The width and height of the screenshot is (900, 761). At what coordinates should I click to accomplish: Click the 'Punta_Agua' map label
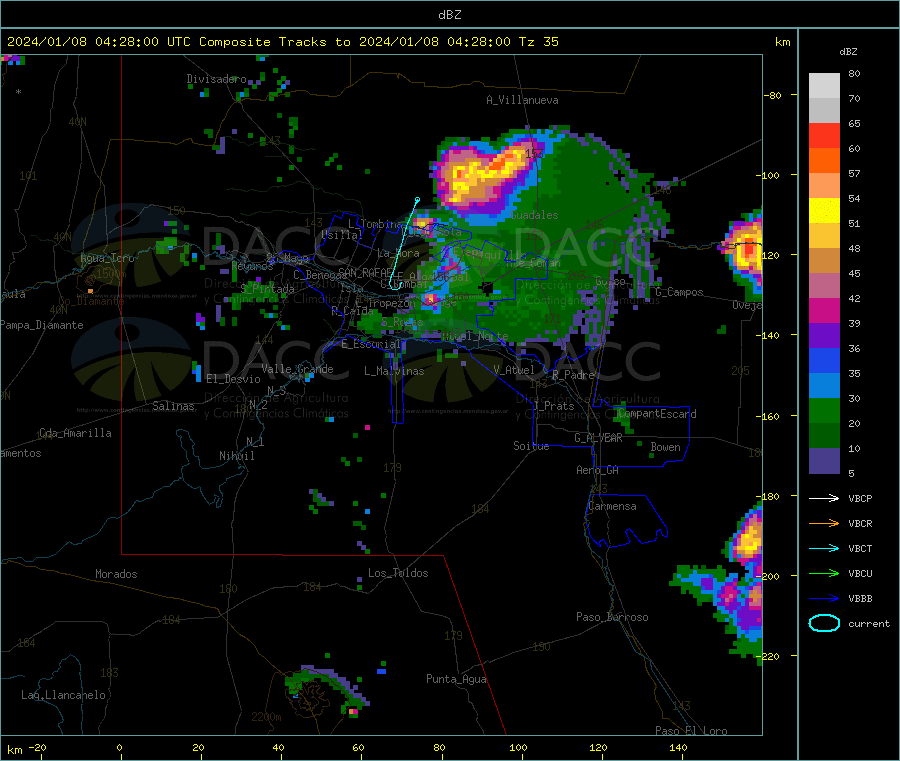456,680
